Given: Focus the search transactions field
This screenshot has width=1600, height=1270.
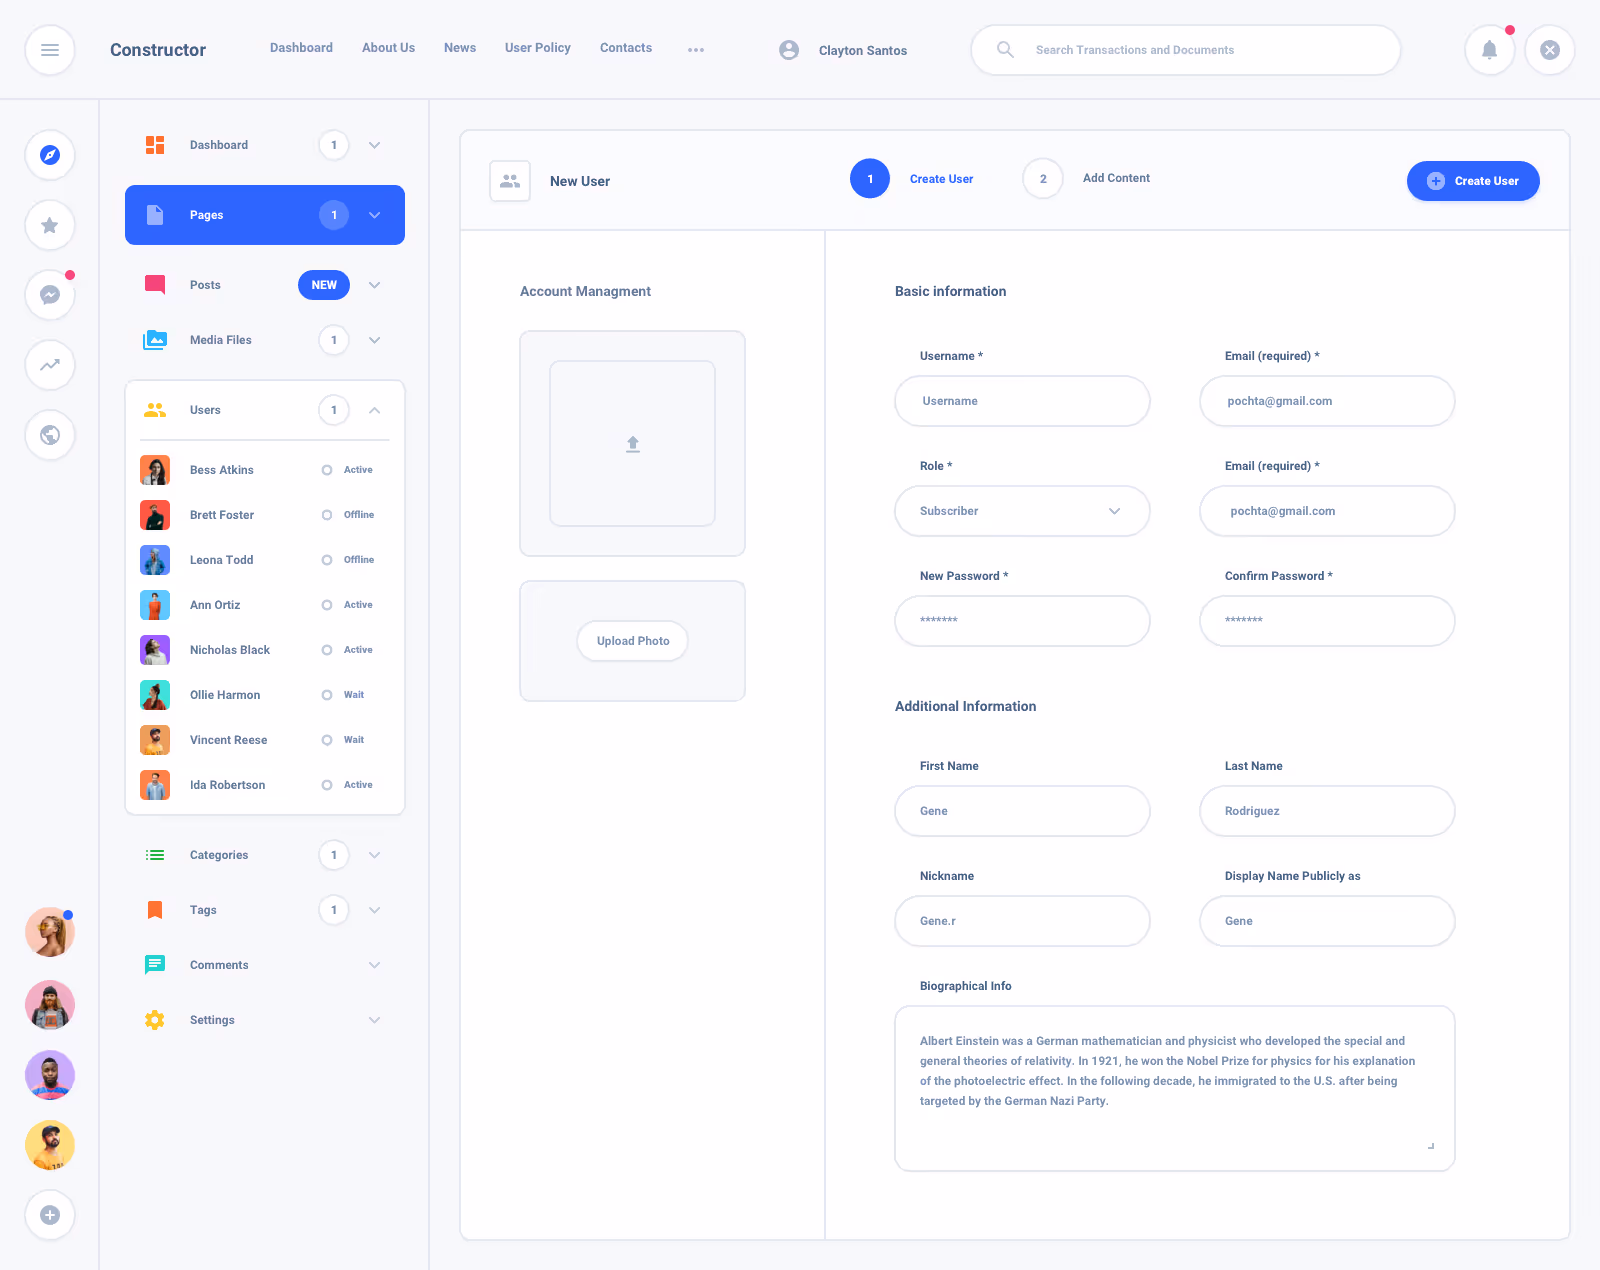Looking at the screenshot, I should click(x=1186, y=50).
